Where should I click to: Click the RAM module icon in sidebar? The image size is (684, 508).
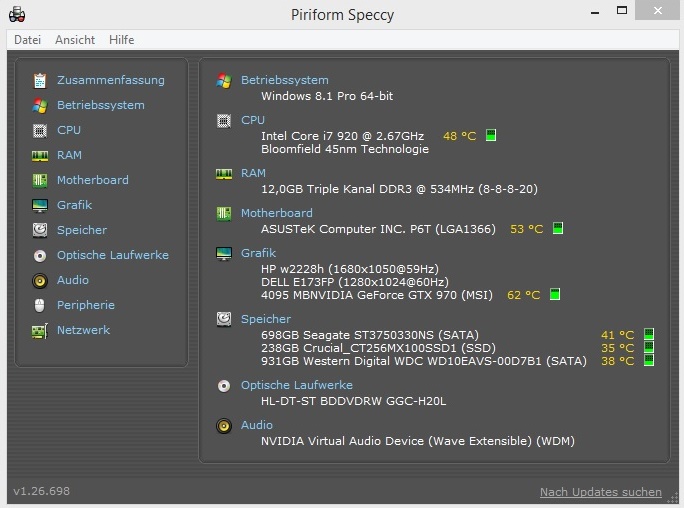coord(40,156)
